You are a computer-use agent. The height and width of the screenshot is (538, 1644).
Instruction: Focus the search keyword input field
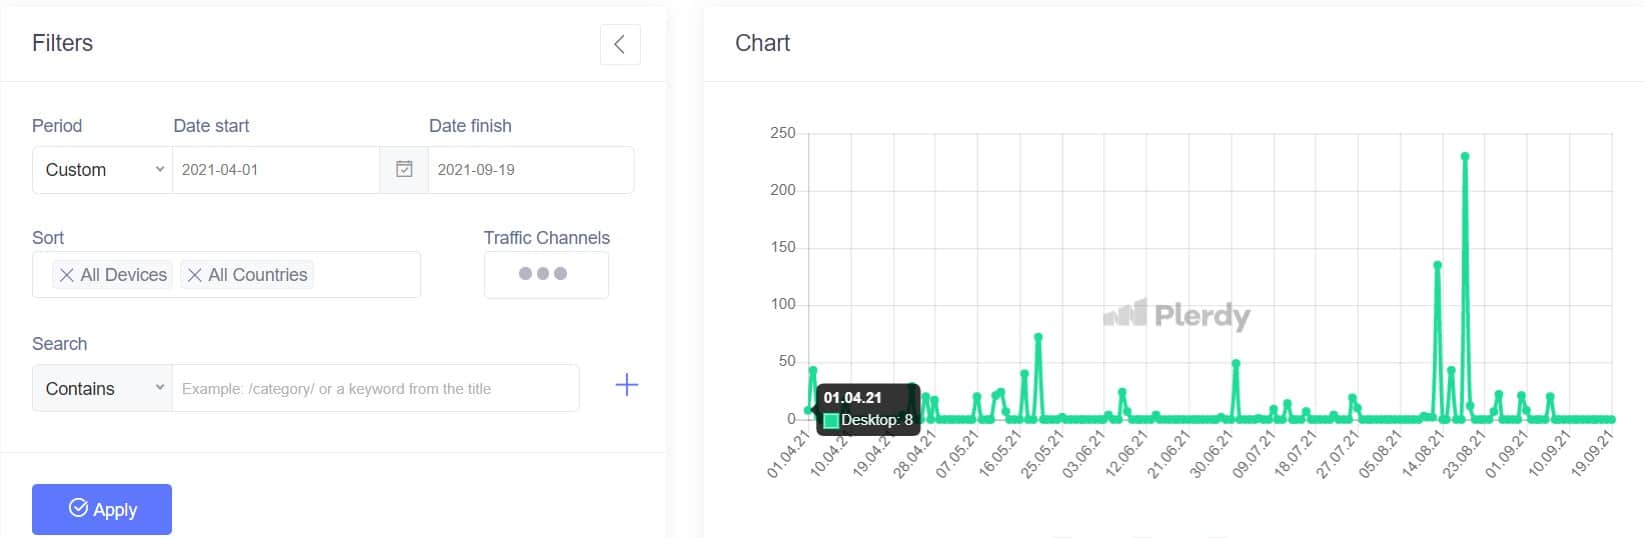click(375, 389)
